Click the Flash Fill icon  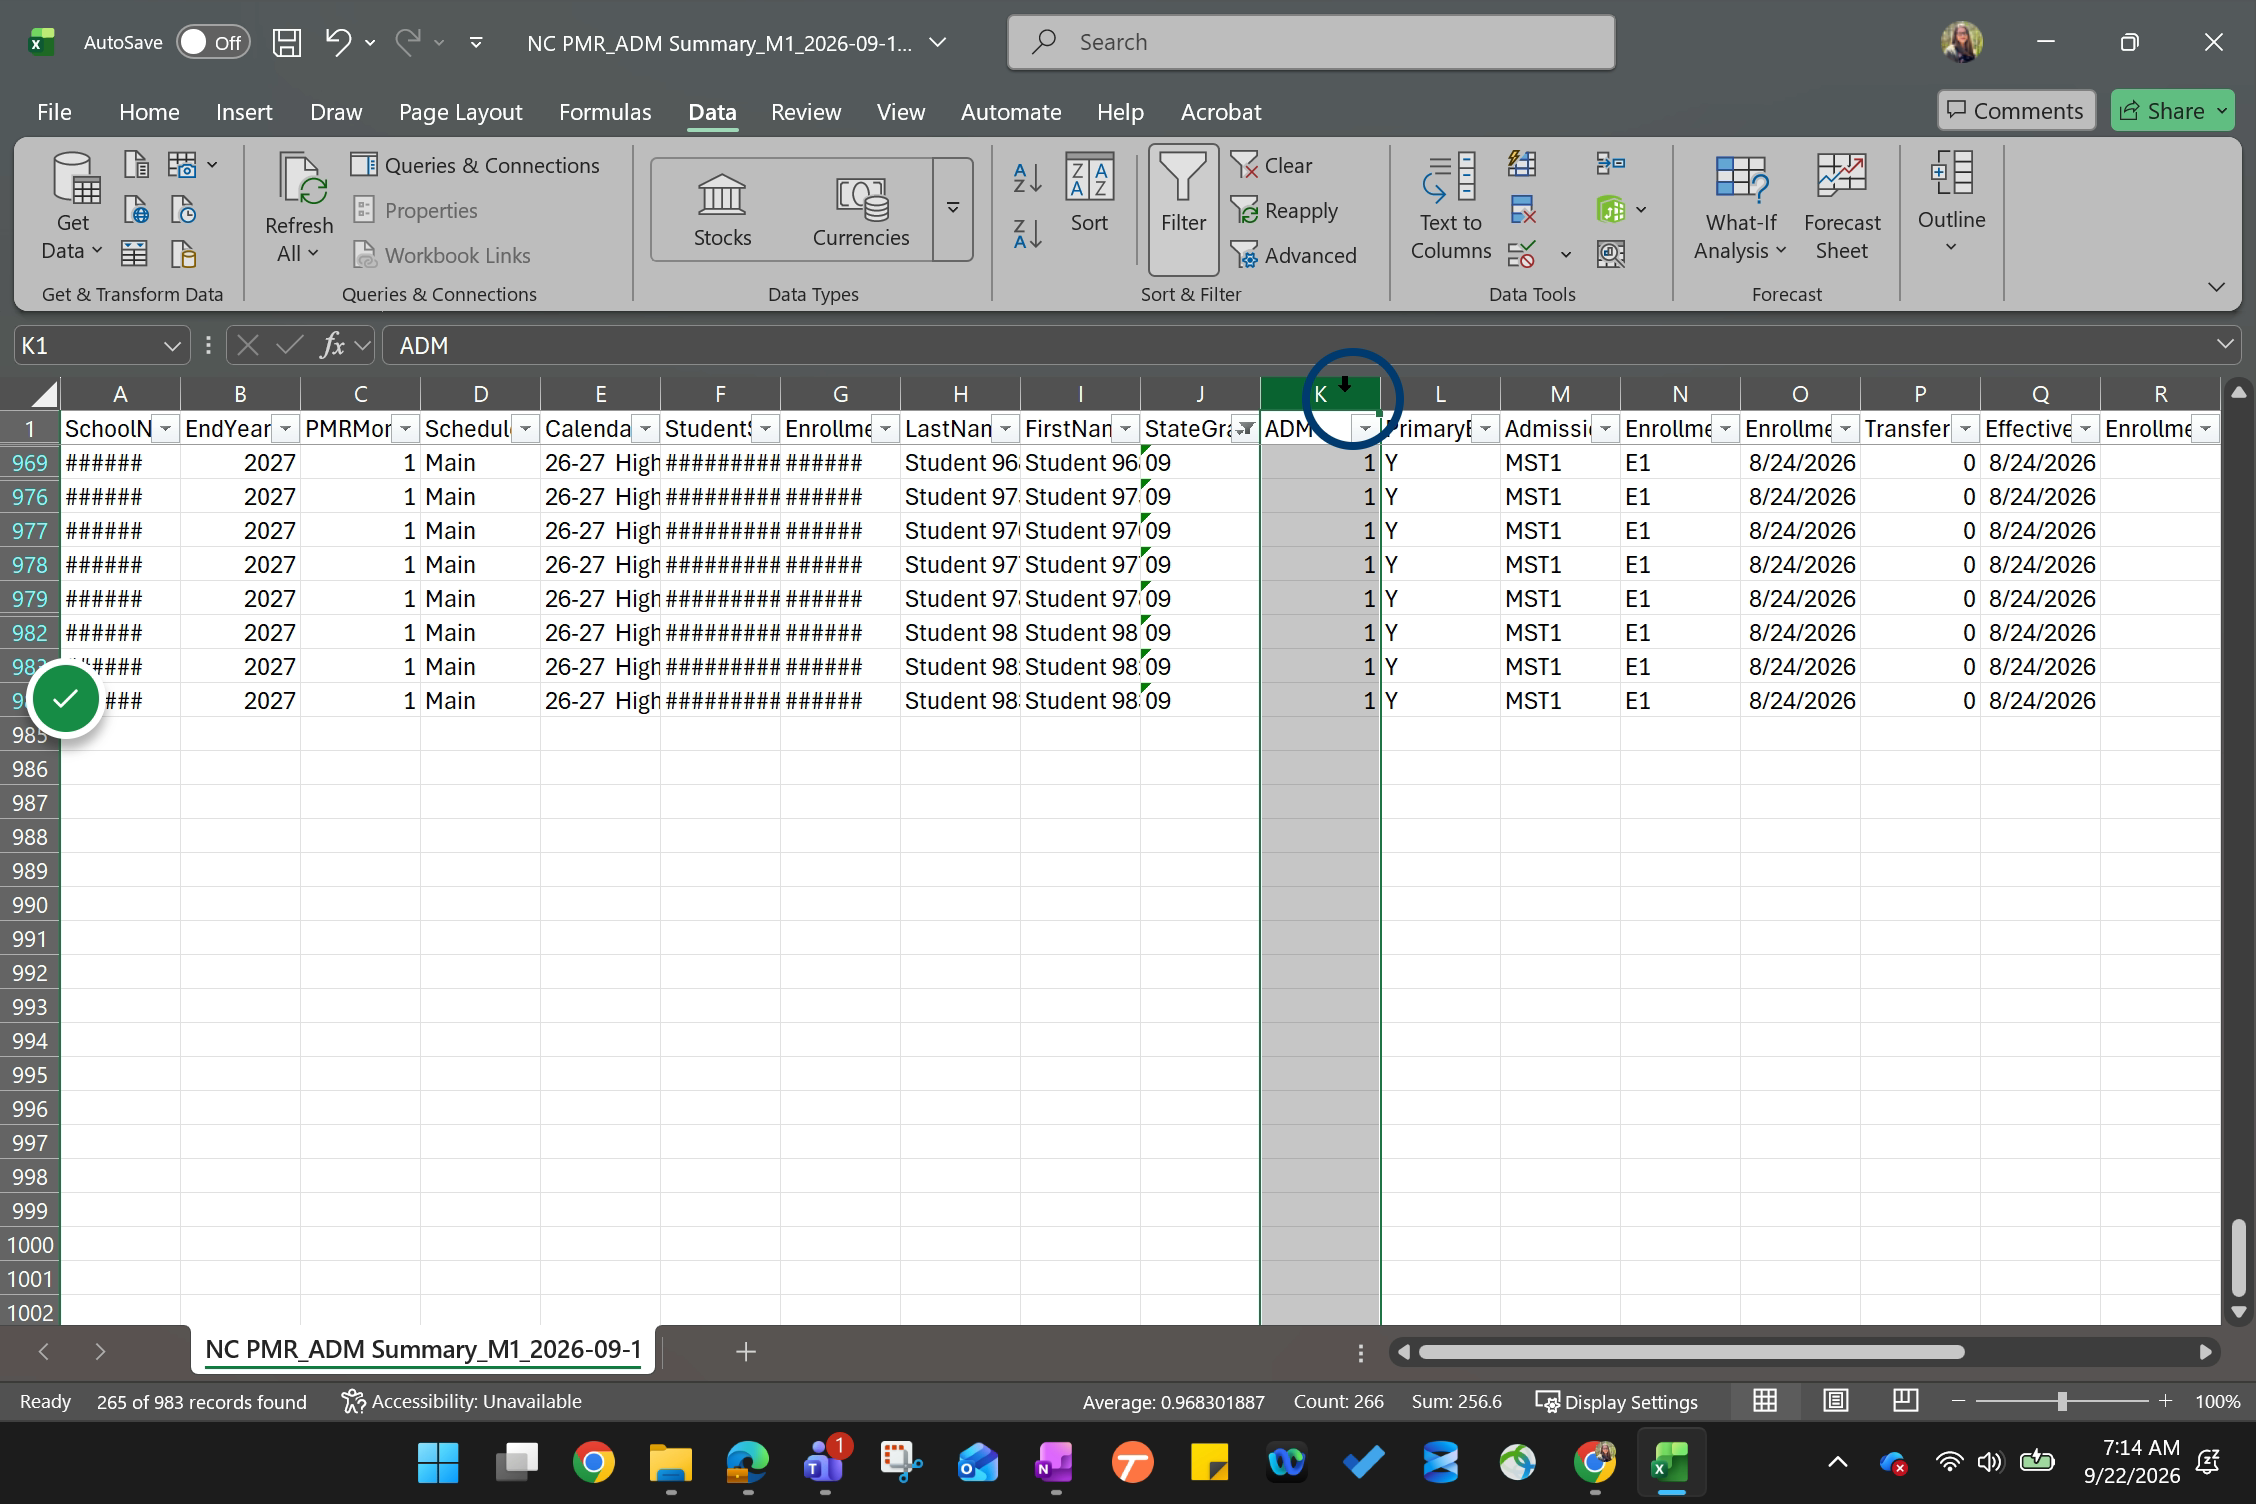[x=1522, y=163]
